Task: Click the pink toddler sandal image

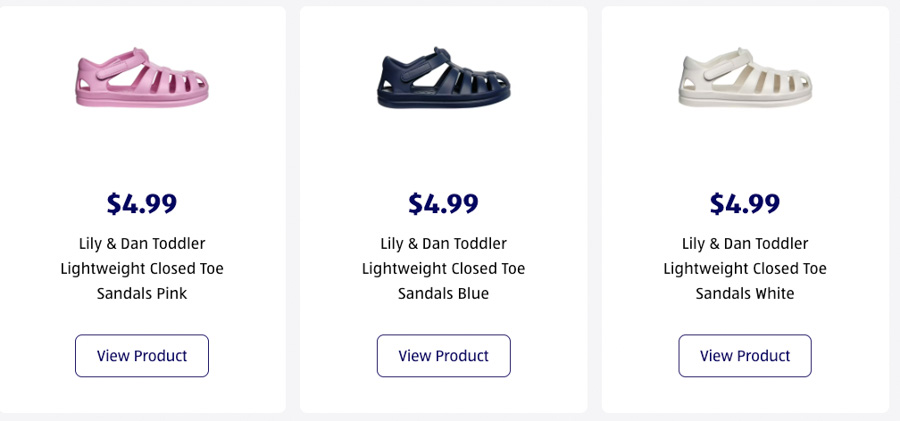Action: click(142, 78)
